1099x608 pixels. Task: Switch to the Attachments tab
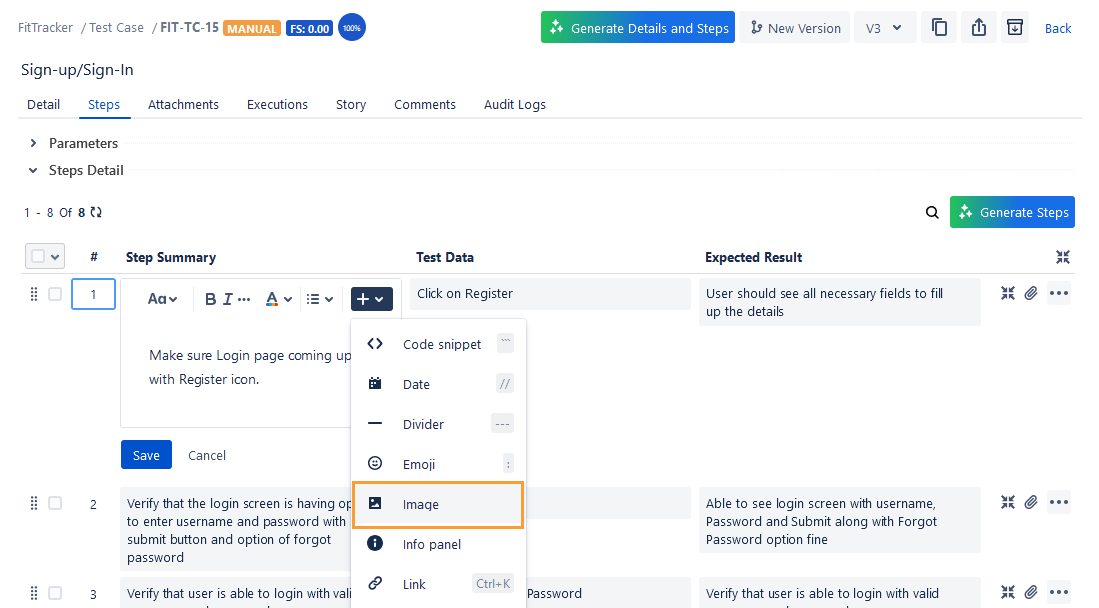point(183,104)
